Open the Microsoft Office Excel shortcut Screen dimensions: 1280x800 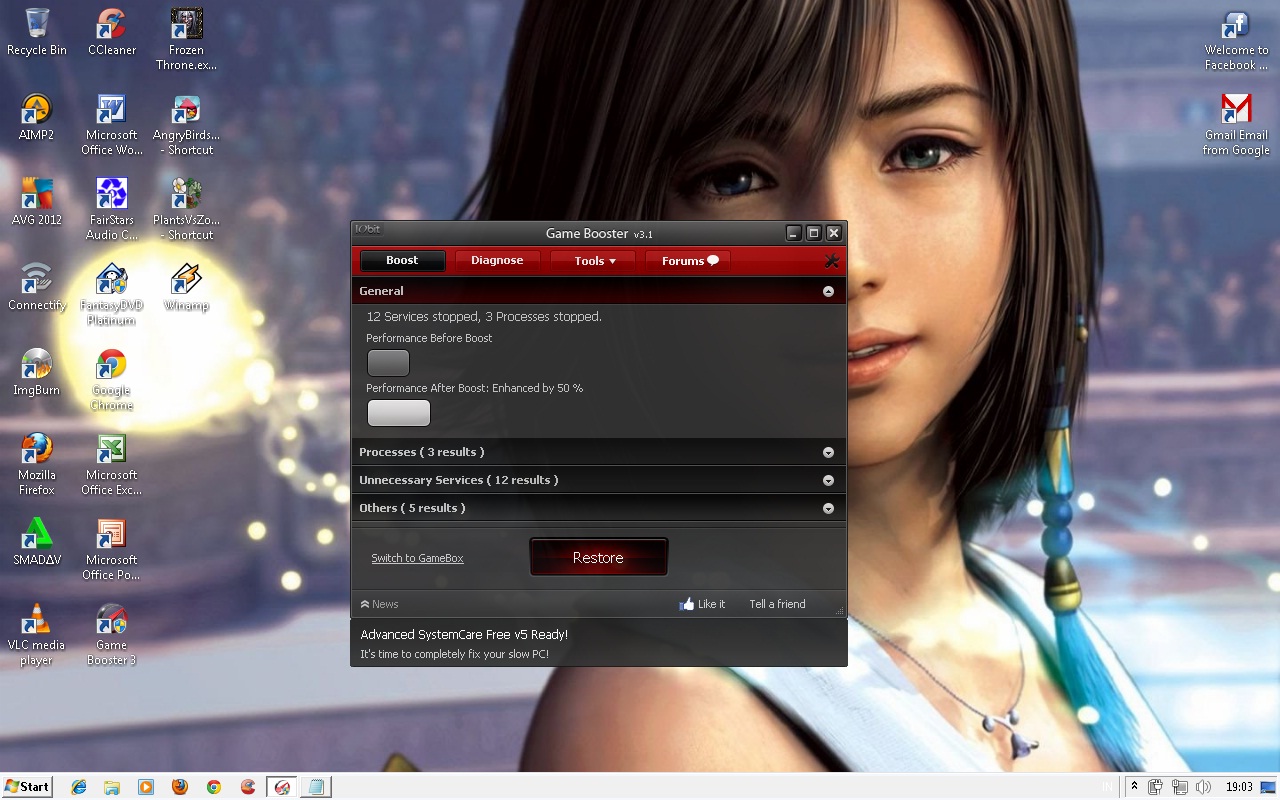[x=112, y=465]
